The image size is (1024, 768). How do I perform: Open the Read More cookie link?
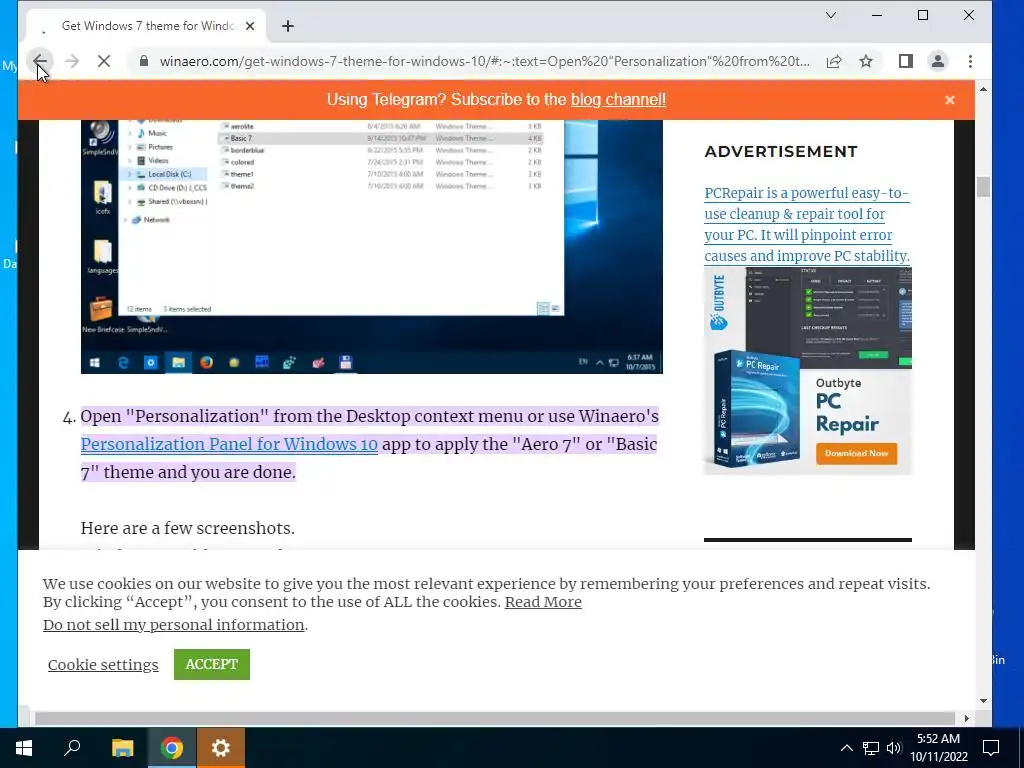click(543, 602)
